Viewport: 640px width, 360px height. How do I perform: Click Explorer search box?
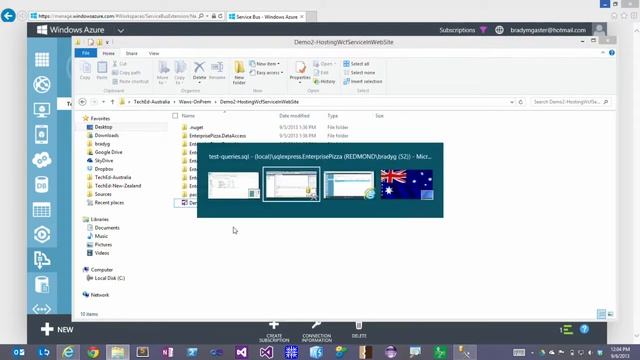pos(570,102)
